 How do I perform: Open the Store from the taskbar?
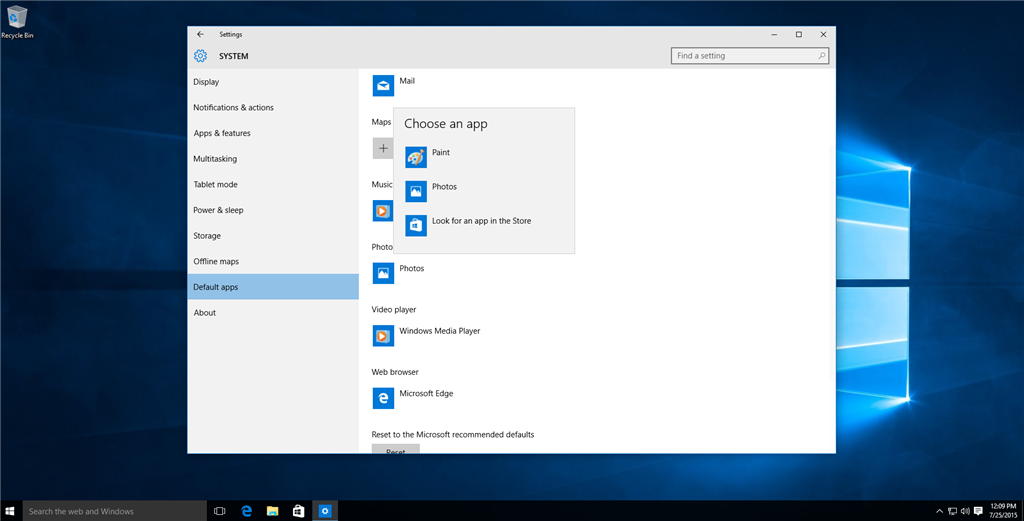pos(298,511)
